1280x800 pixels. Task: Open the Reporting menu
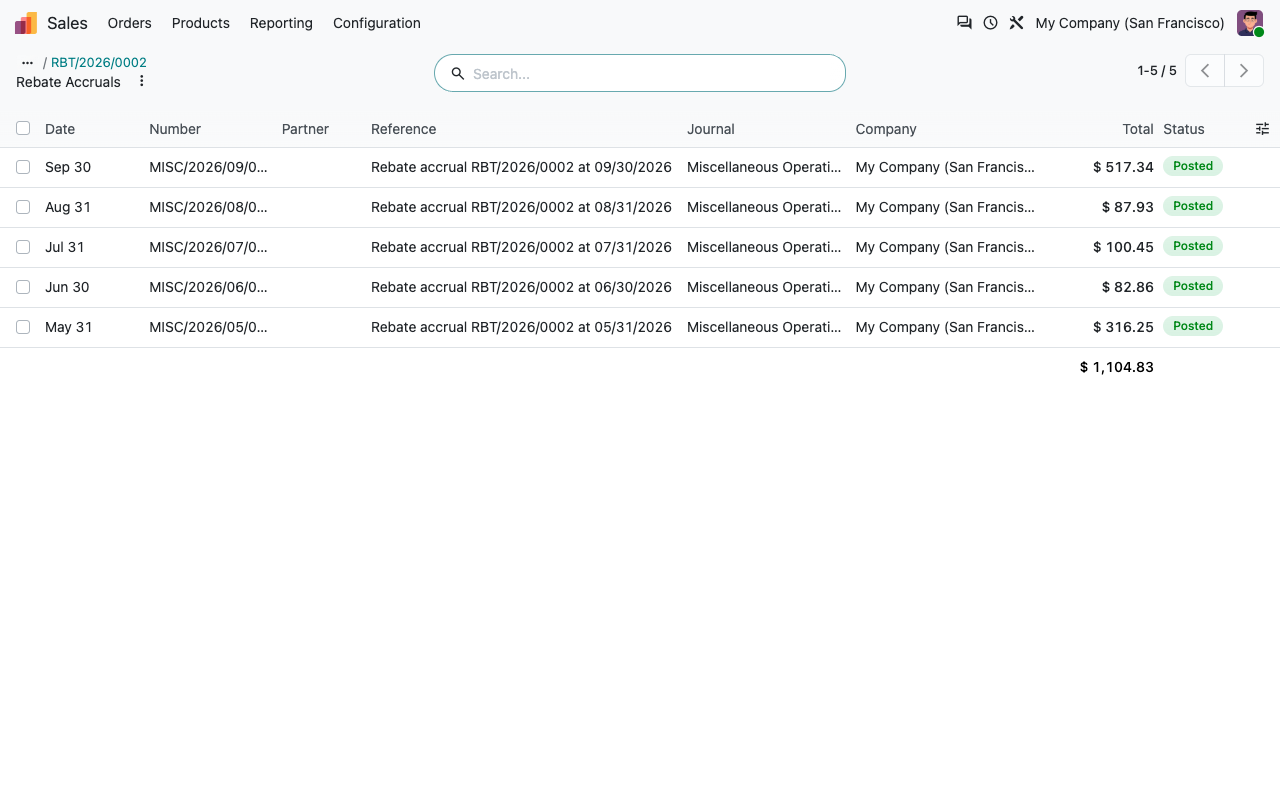pos(281,23)
